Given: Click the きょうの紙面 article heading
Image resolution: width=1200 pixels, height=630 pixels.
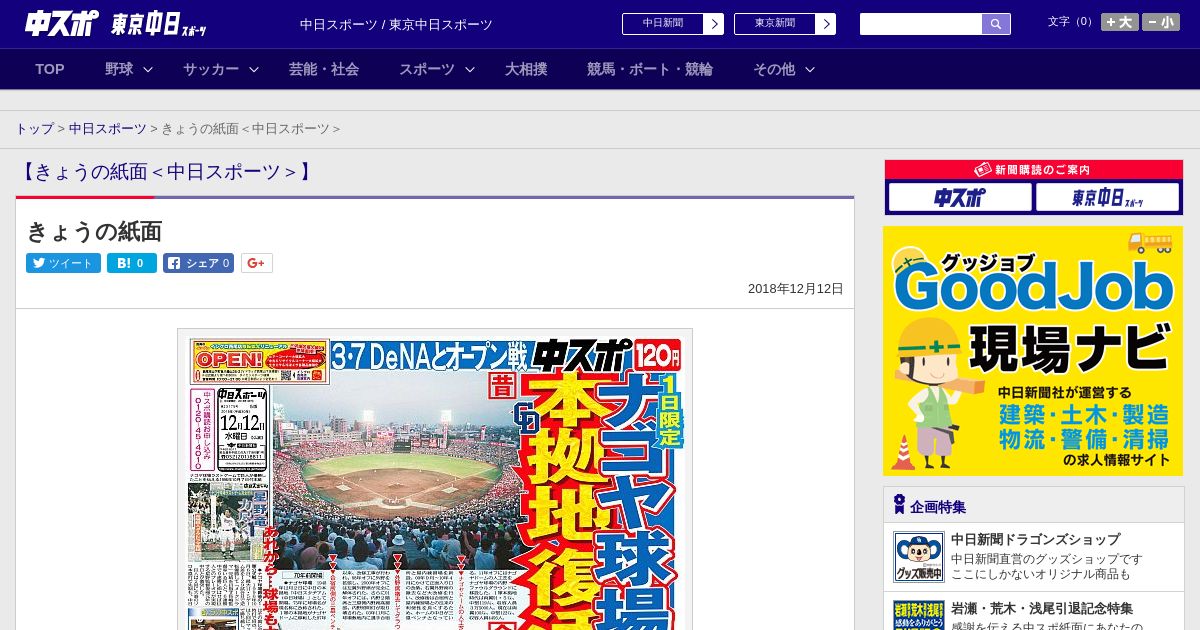Looking at the screenshot, I should pyautogui.click(x=94, y=232).
